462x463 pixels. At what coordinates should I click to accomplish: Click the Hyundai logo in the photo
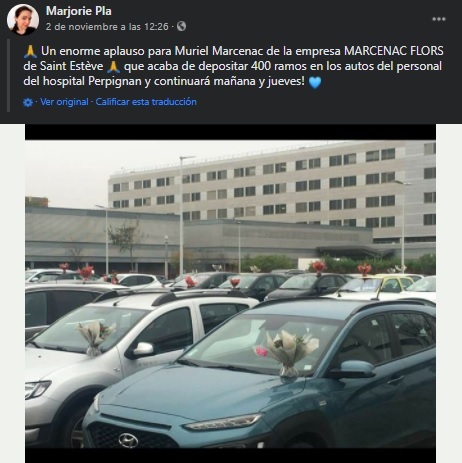[x=128, y=441]
